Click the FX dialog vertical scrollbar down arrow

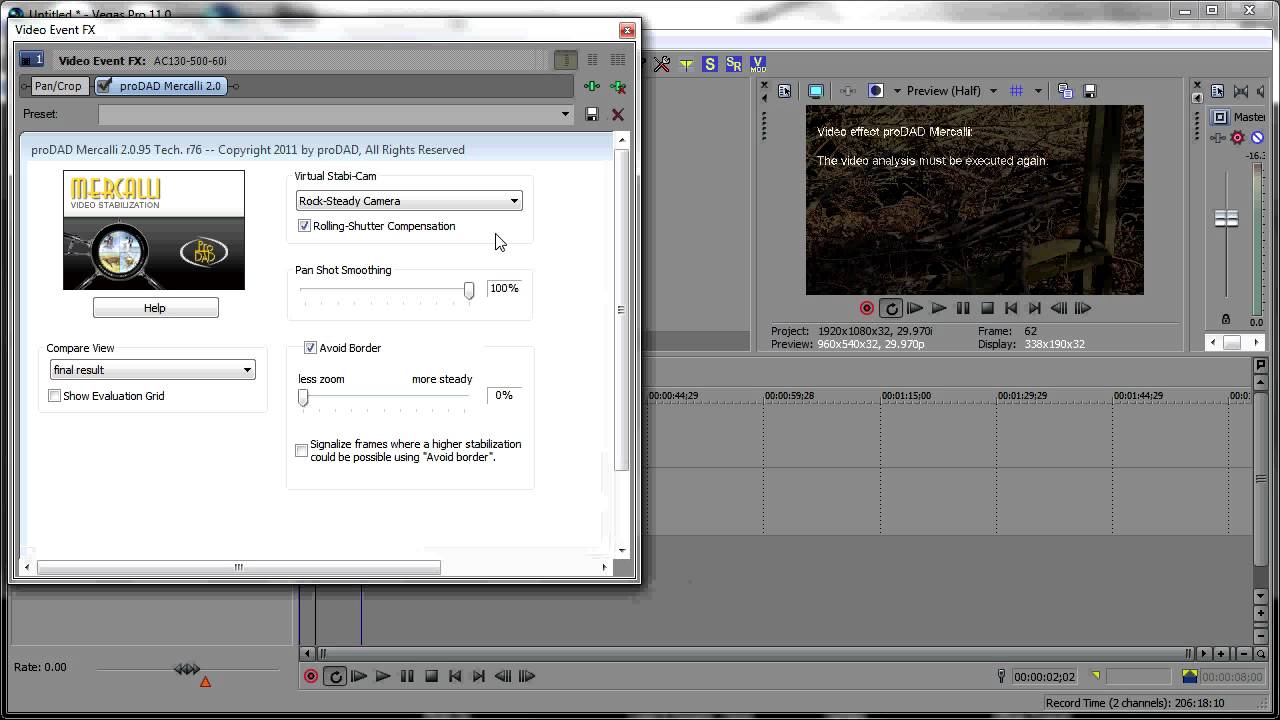(622, 550)
